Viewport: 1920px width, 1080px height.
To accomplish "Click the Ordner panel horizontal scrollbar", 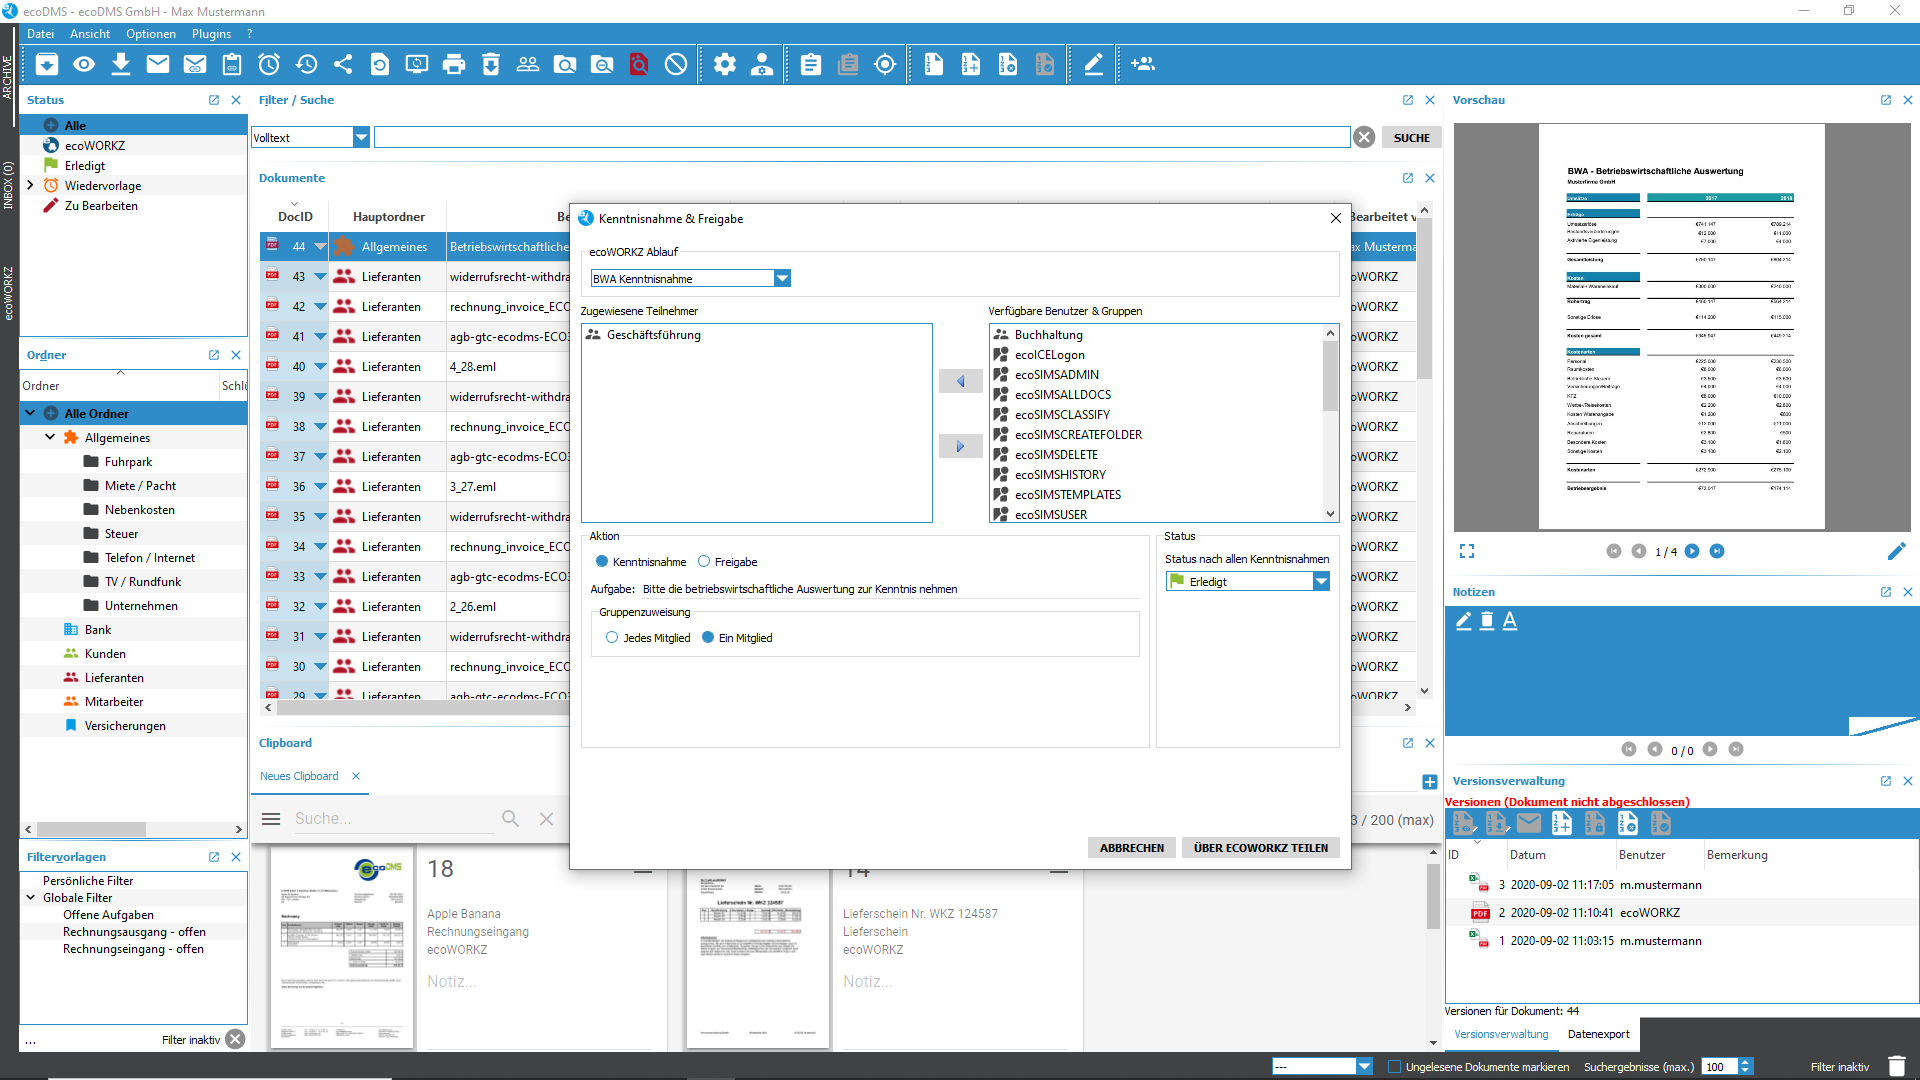I will coord(91,830).
